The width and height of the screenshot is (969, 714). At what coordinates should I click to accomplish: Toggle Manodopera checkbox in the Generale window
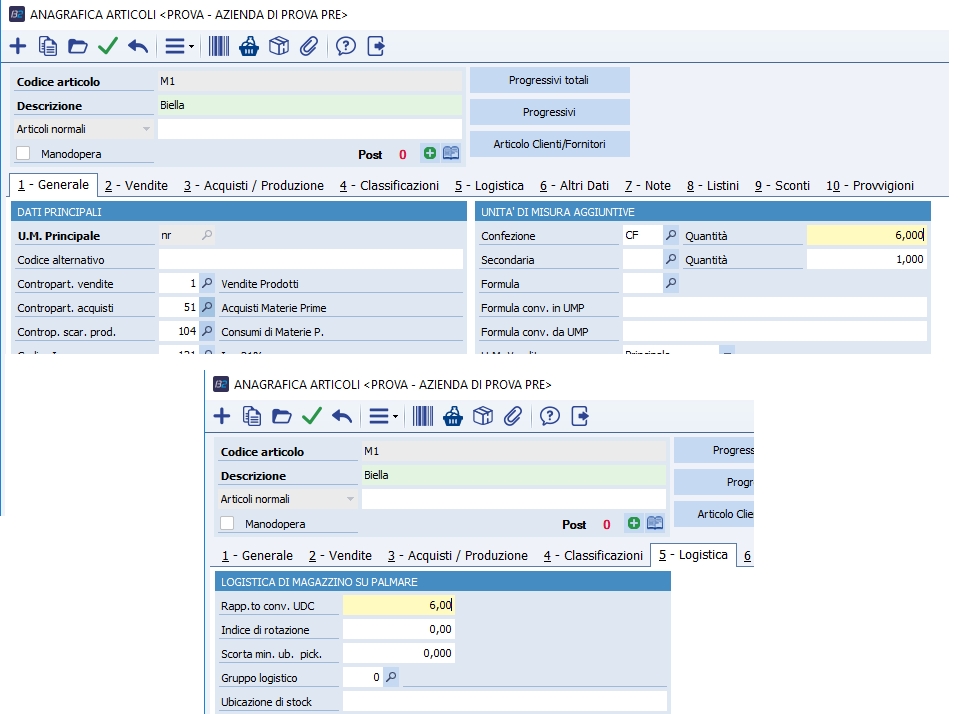pyautogui.click(x=24, y=154)
